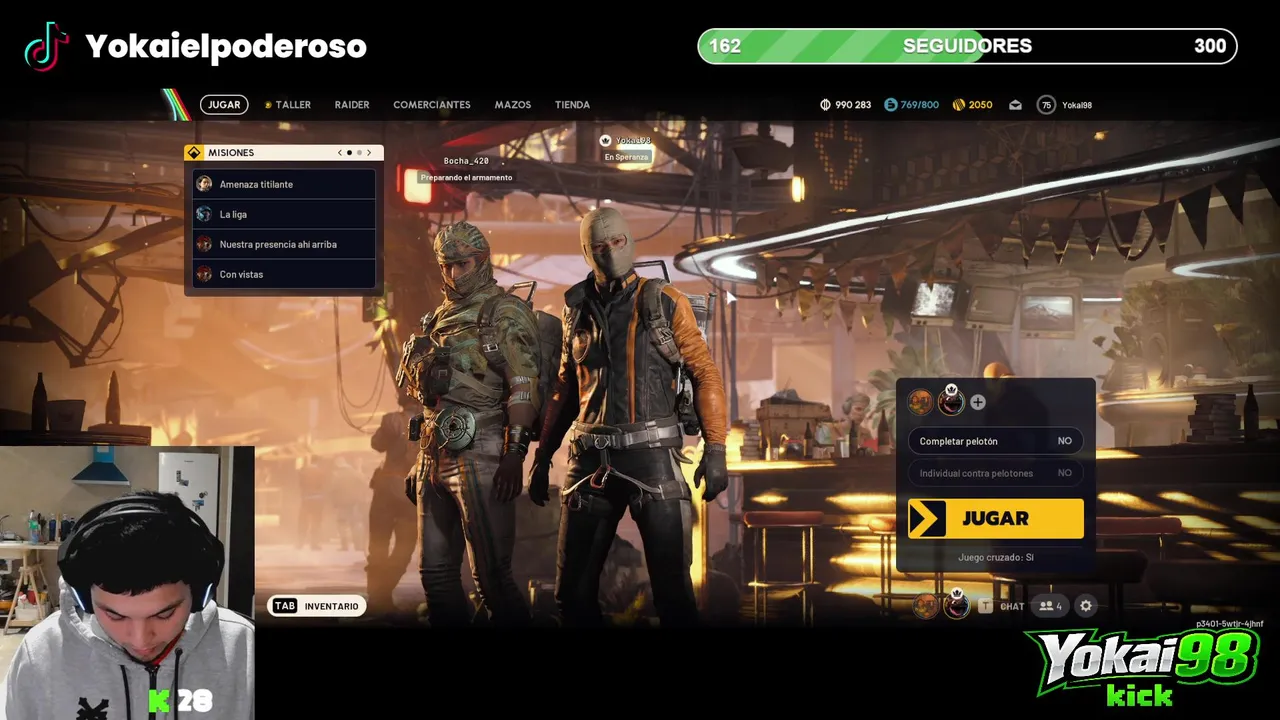Go to the MAZOS tab
1280x720 pixels.
(513, 104)
